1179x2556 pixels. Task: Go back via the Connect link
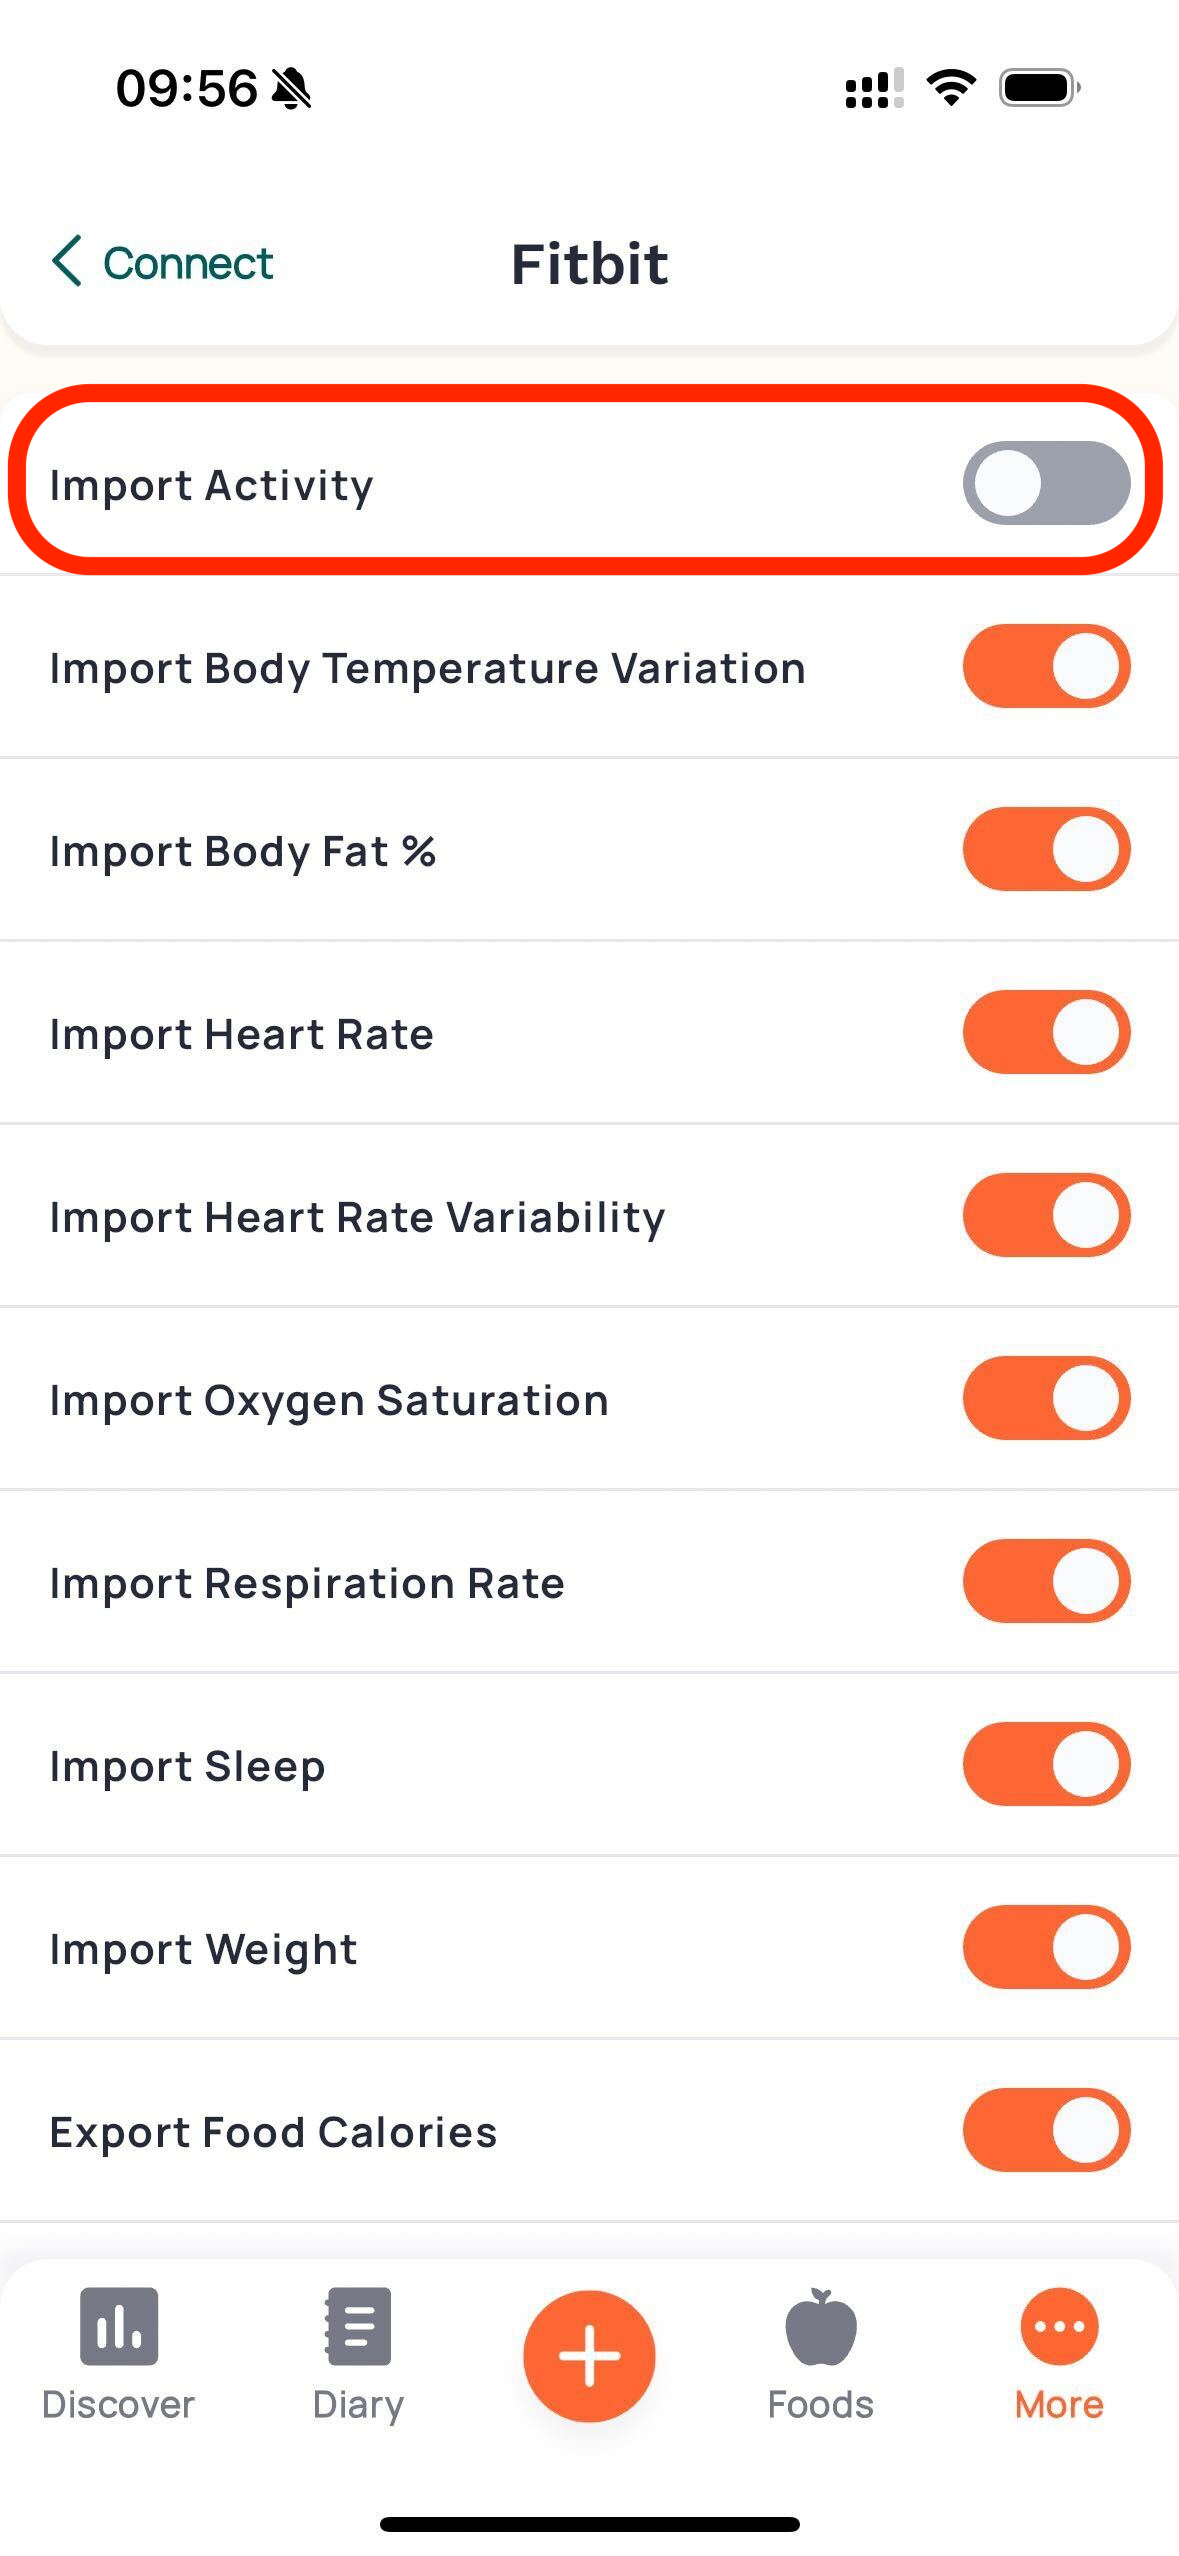(x=188, y=263)
